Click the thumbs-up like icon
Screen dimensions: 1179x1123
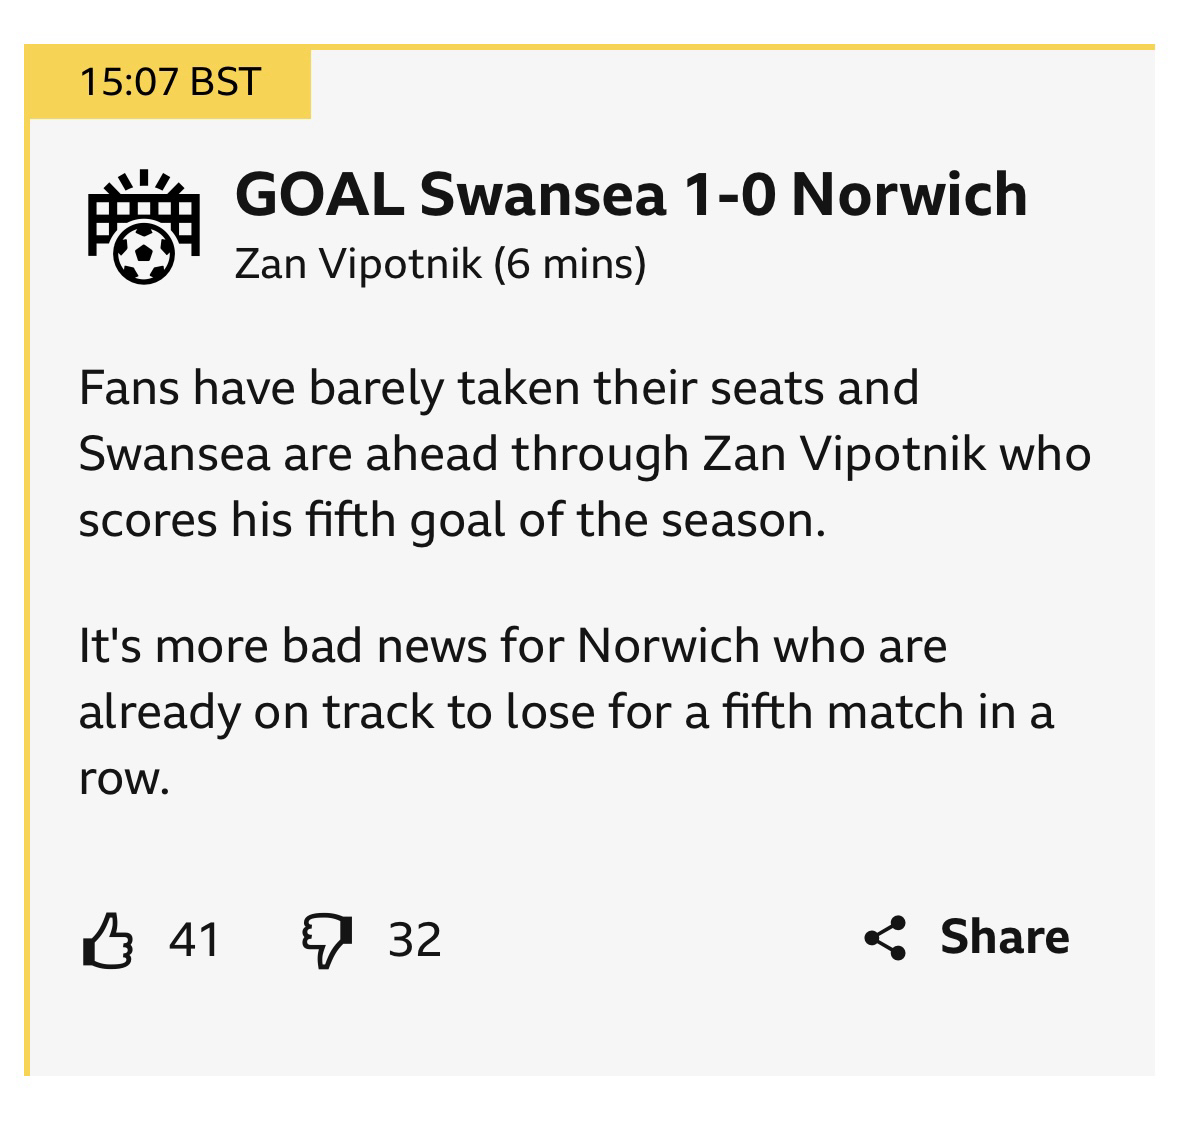coord(107,940)
